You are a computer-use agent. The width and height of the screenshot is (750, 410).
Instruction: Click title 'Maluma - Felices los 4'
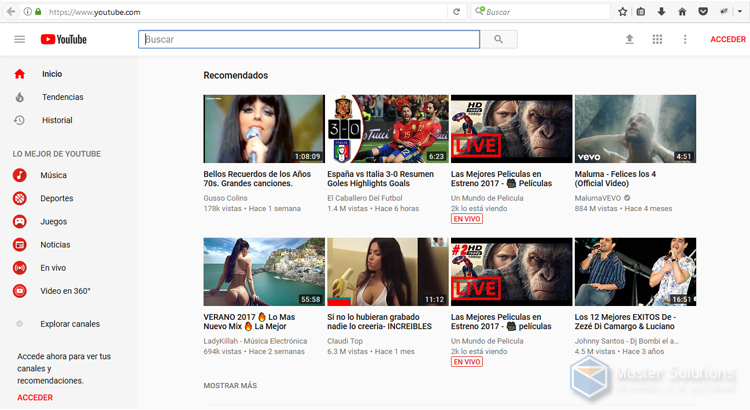pos(615,178)
